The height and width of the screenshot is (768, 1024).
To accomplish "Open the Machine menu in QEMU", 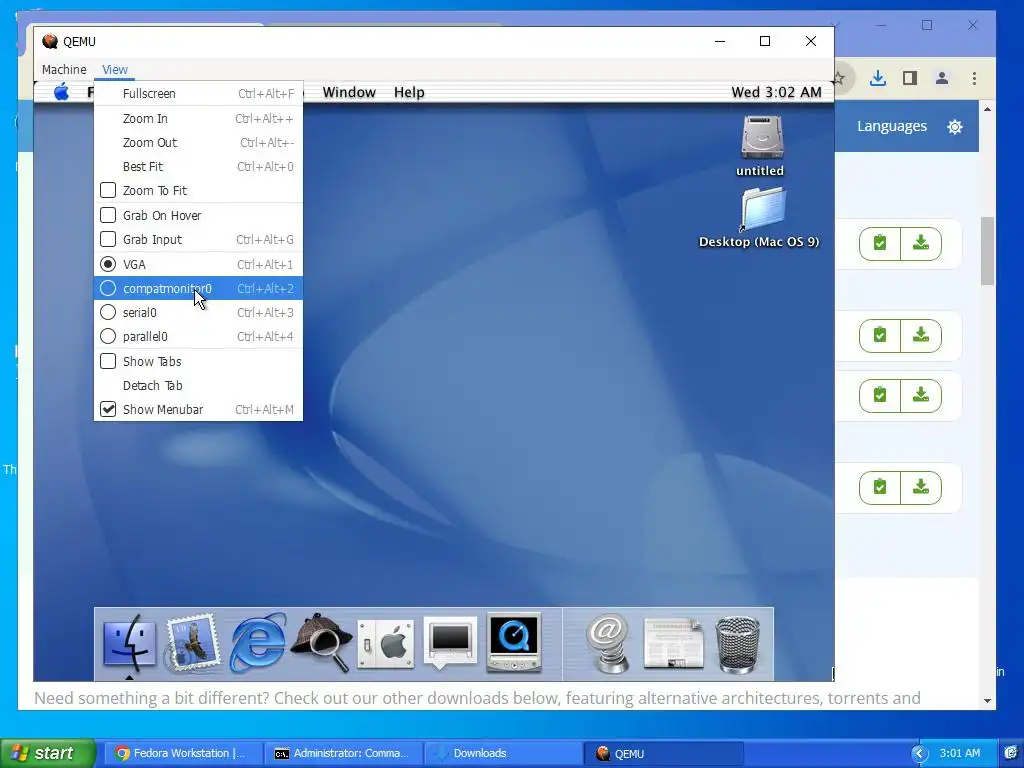I will pyautogui.click(x=64, y=69).
